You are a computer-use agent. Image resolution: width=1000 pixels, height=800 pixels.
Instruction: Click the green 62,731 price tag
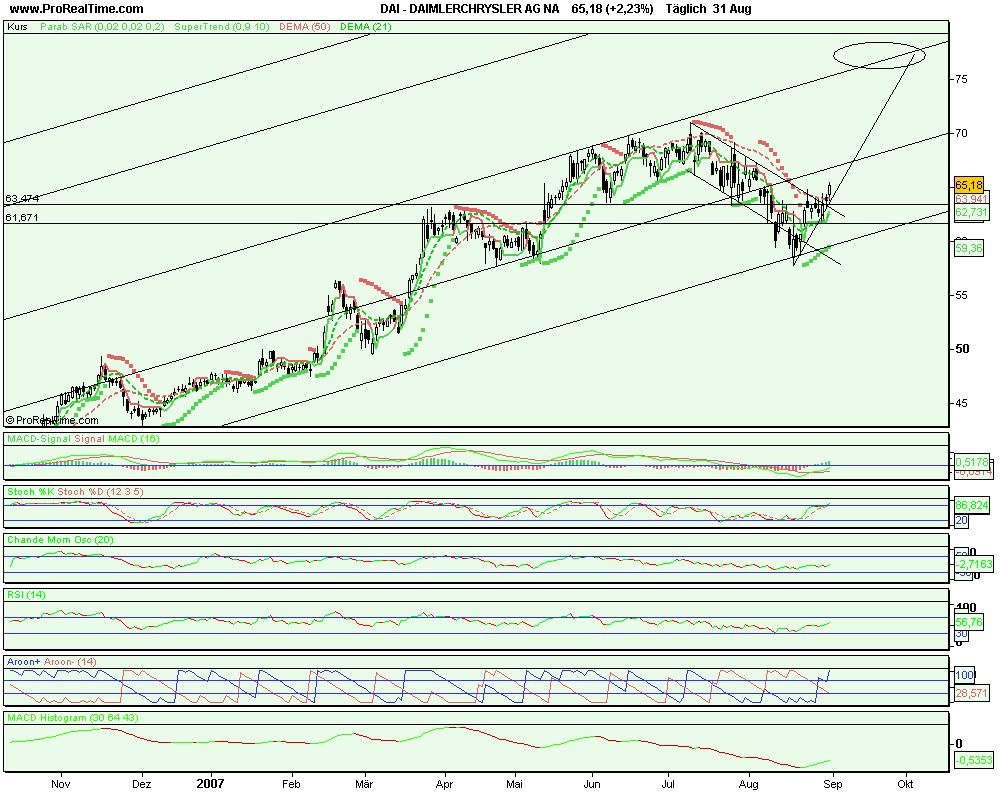(x=968, y=212)
